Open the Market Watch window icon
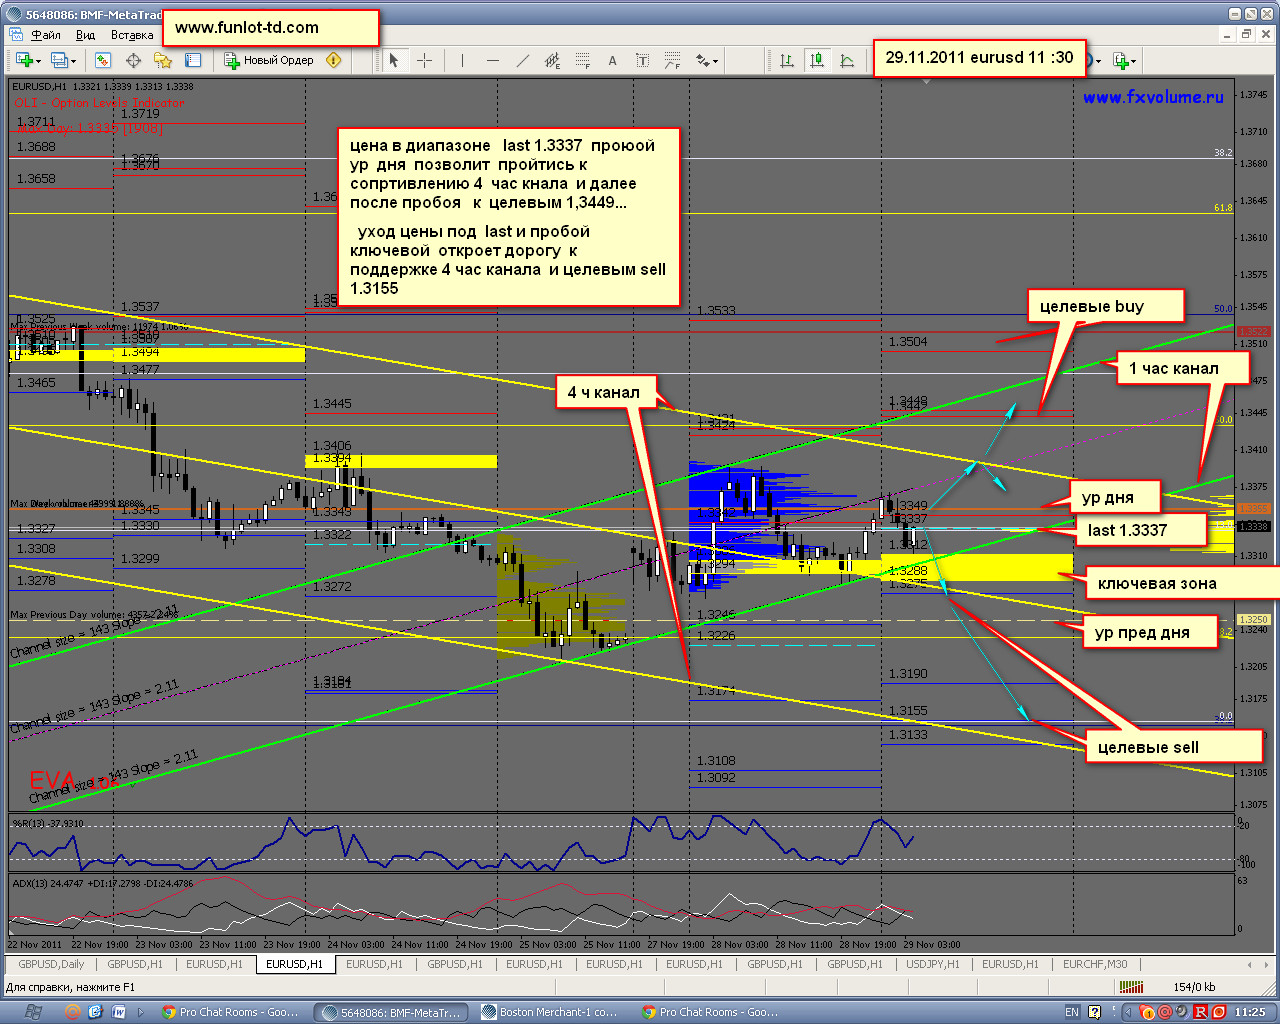Screen dimensions: 1280x1024 coord(103,60)
